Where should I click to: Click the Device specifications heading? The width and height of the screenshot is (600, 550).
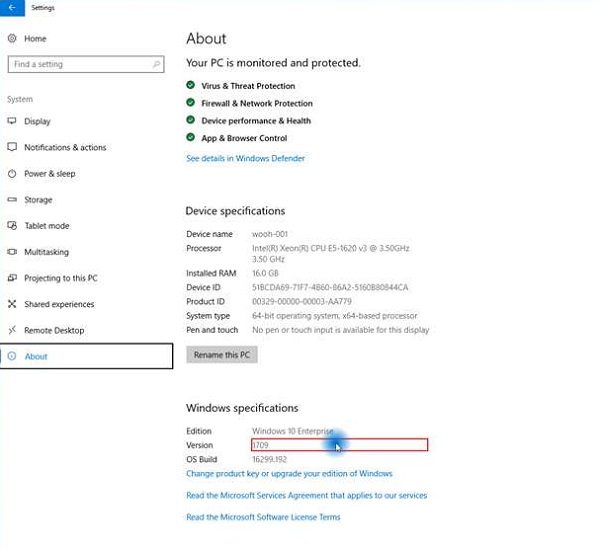[235, 211]
